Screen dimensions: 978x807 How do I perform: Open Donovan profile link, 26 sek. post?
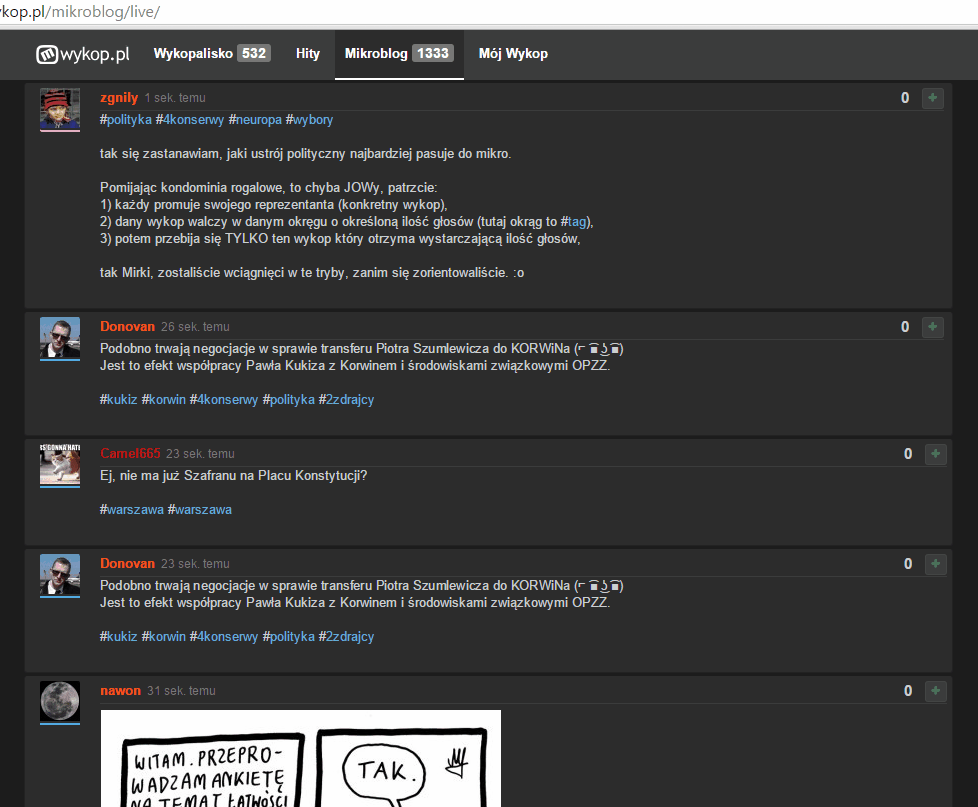coord(127,327)
